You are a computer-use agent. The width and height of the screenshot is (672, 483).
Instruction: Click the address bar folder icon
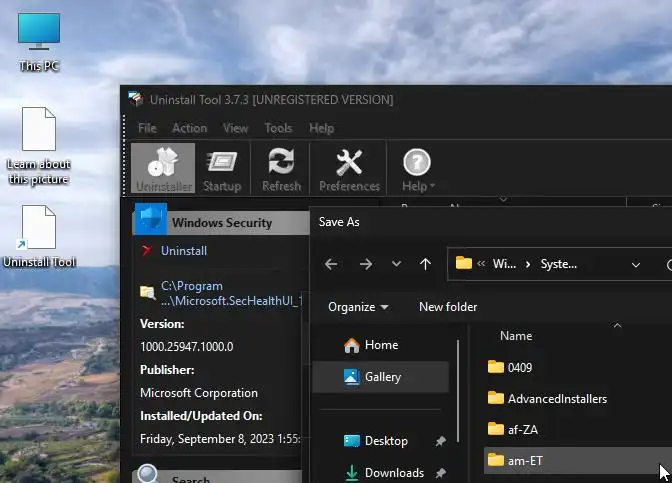pos(464,263)
